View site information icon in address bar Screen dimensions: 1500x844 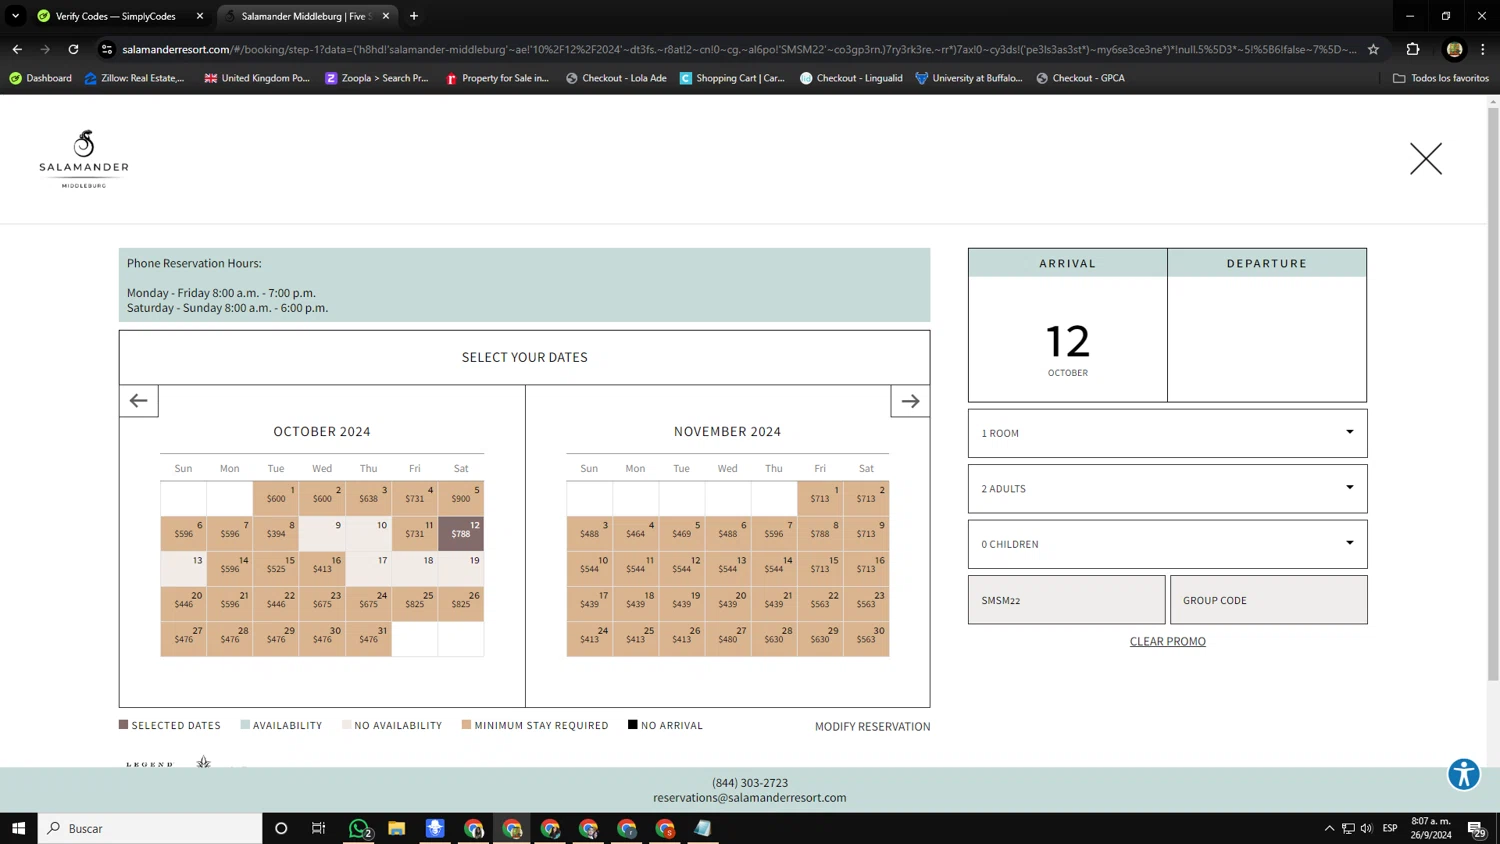pos(107,49)
